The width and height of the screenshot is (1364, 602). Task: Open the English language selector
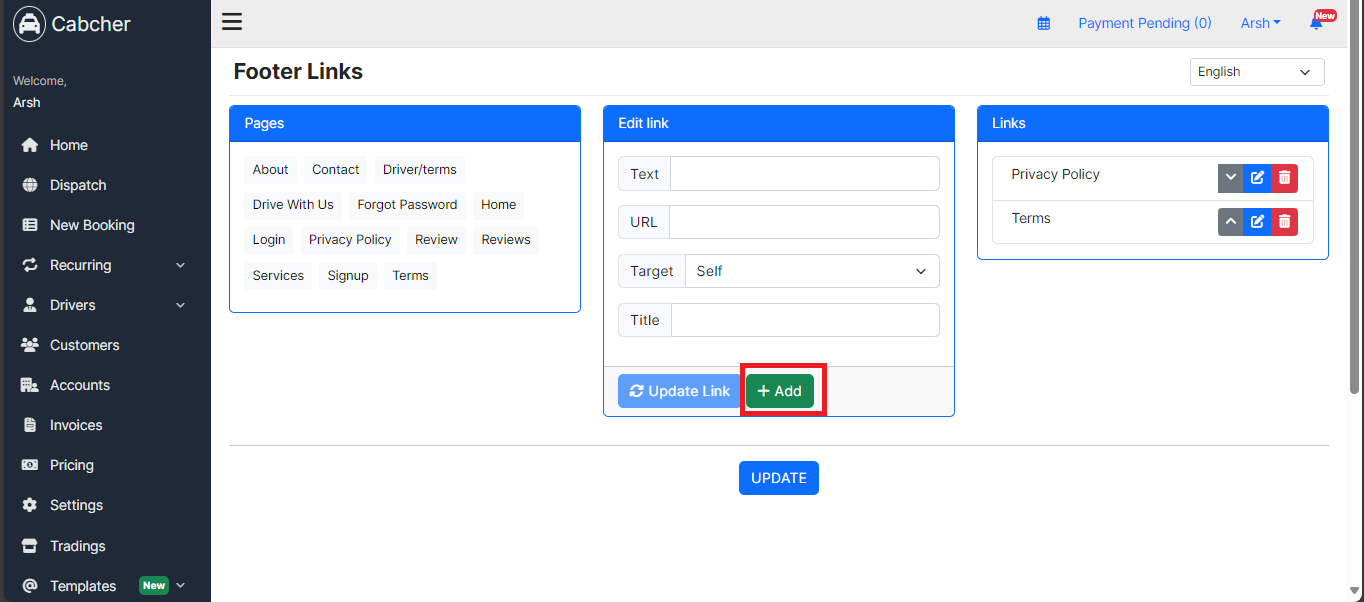pos(1257,72)
